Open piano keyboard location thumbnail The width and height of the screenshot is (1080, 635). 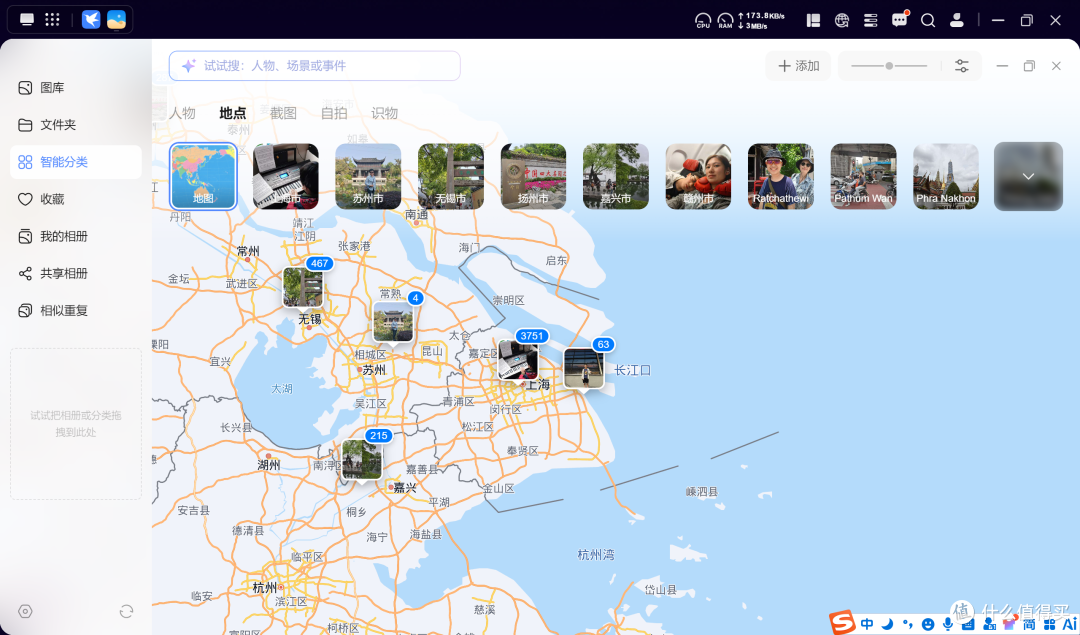click(x=286, y=176)
